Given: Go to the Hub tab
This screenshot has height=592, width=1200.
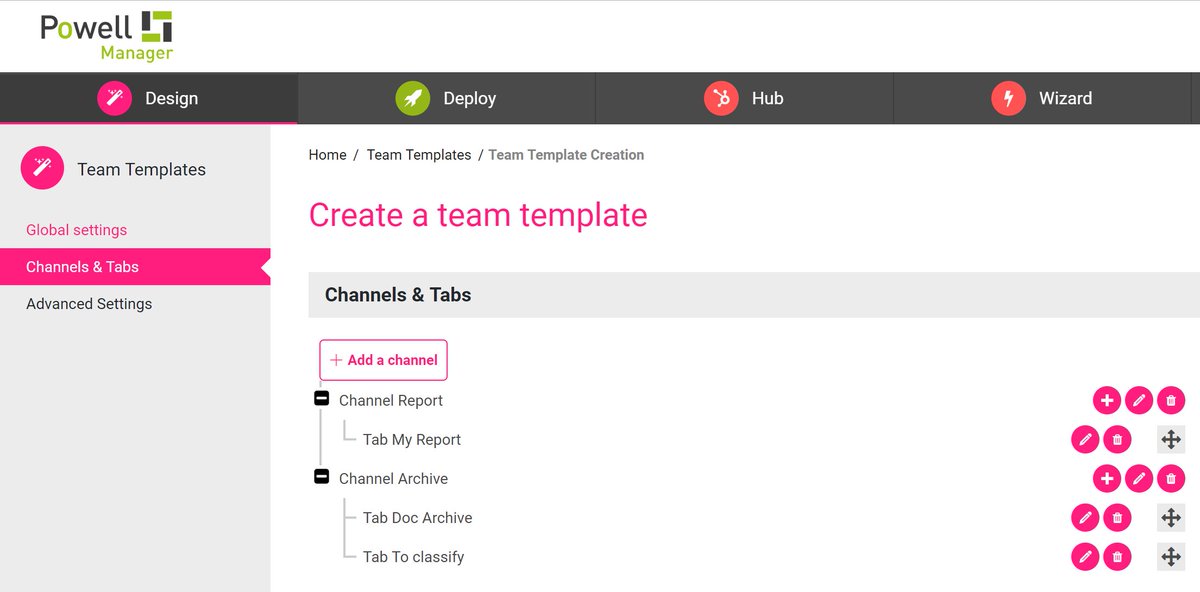Looking at the screenshot, I should [x=744, y=98].
